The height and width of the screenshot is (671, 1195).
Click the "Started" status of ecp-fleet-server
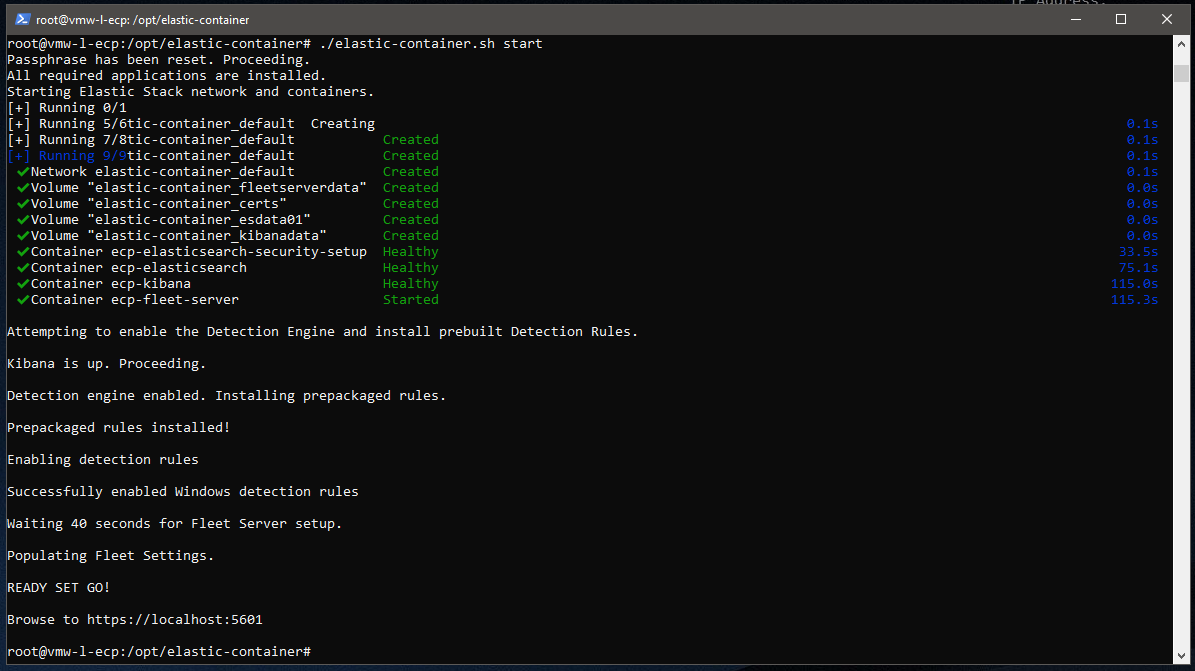click(410, 300)
